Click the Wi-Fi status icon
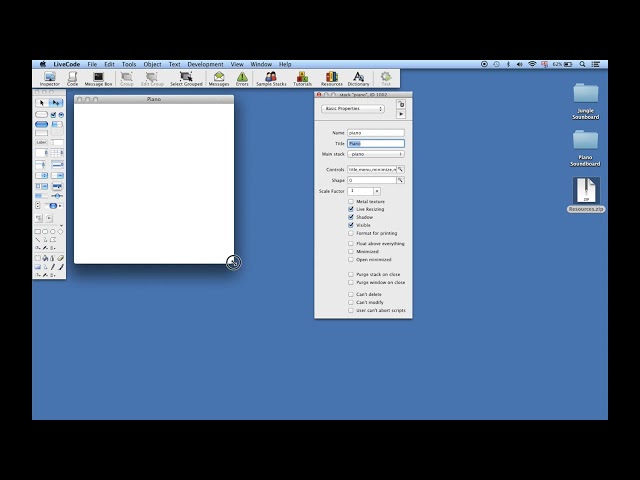Viewport: 640px width, 480px height. (x=532, y=64)
